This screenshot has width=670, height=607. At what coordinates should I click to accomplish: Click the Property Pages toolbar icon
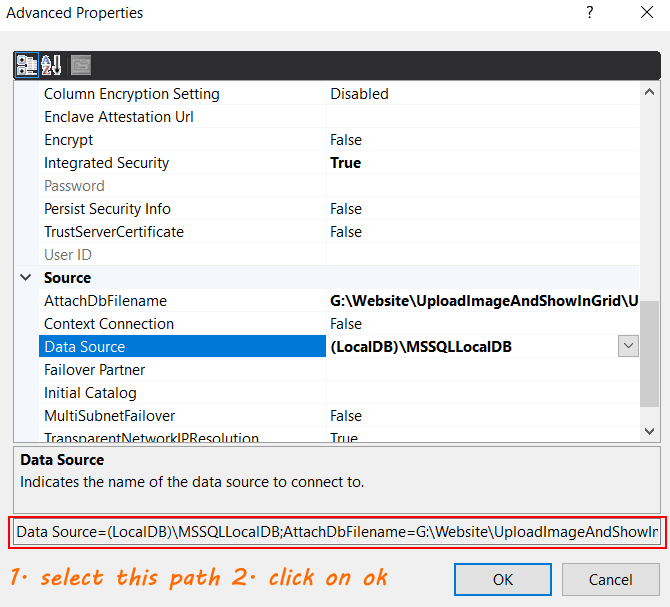coord(80,65)
